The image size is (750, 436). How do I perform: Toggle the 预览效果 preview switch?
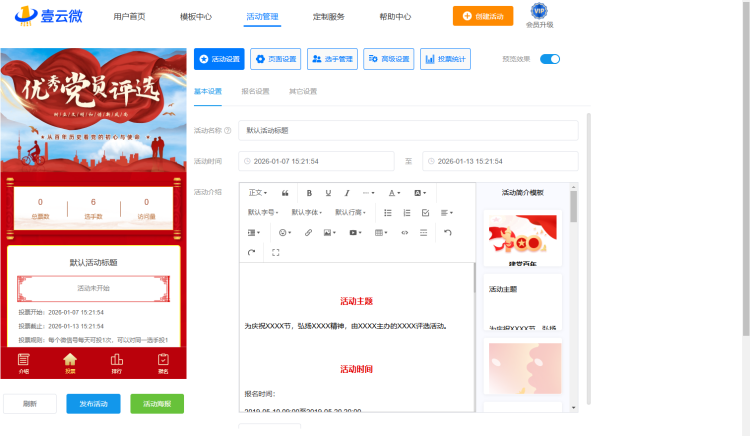pyautogui.click(x=550, y=59)
